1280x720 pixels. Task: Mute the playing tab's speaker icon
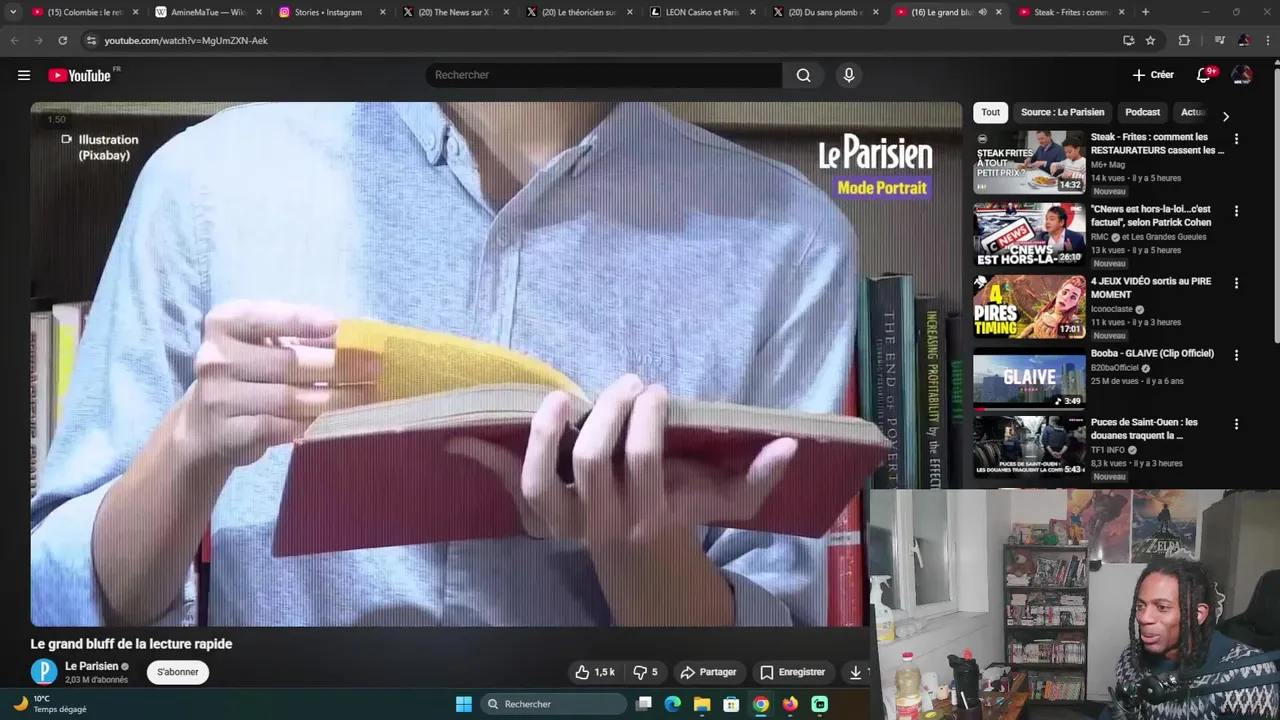tap(982, 12)
